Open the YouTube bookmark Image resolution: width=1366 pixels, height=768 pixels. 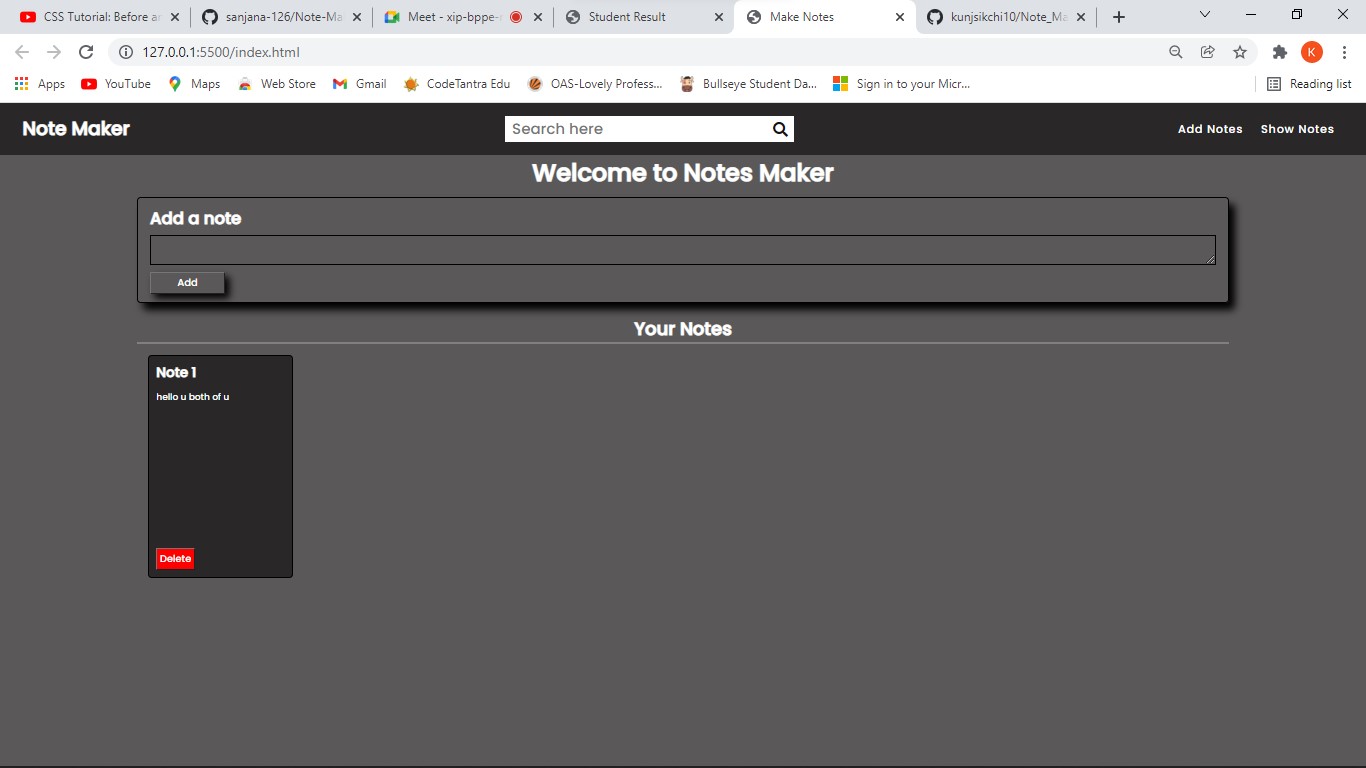pyautogui.click(x=116, y=84)
